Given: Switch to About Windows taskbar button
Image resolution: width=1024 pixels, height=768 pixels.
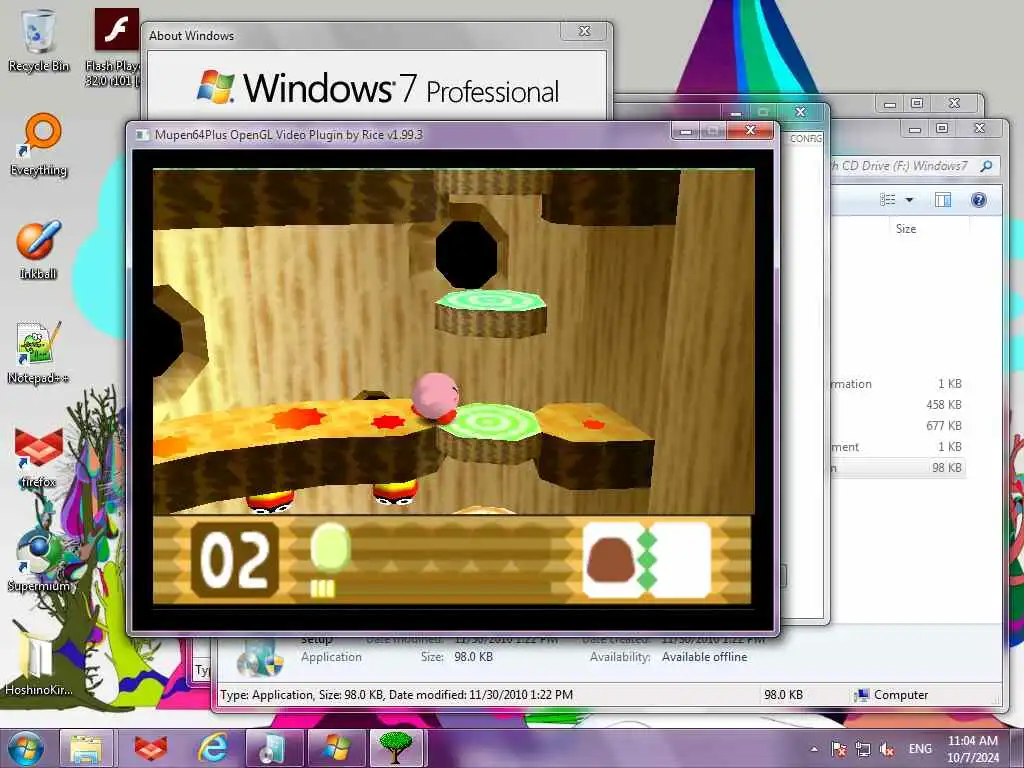Looking at the screenshot, I should point(337,748).
